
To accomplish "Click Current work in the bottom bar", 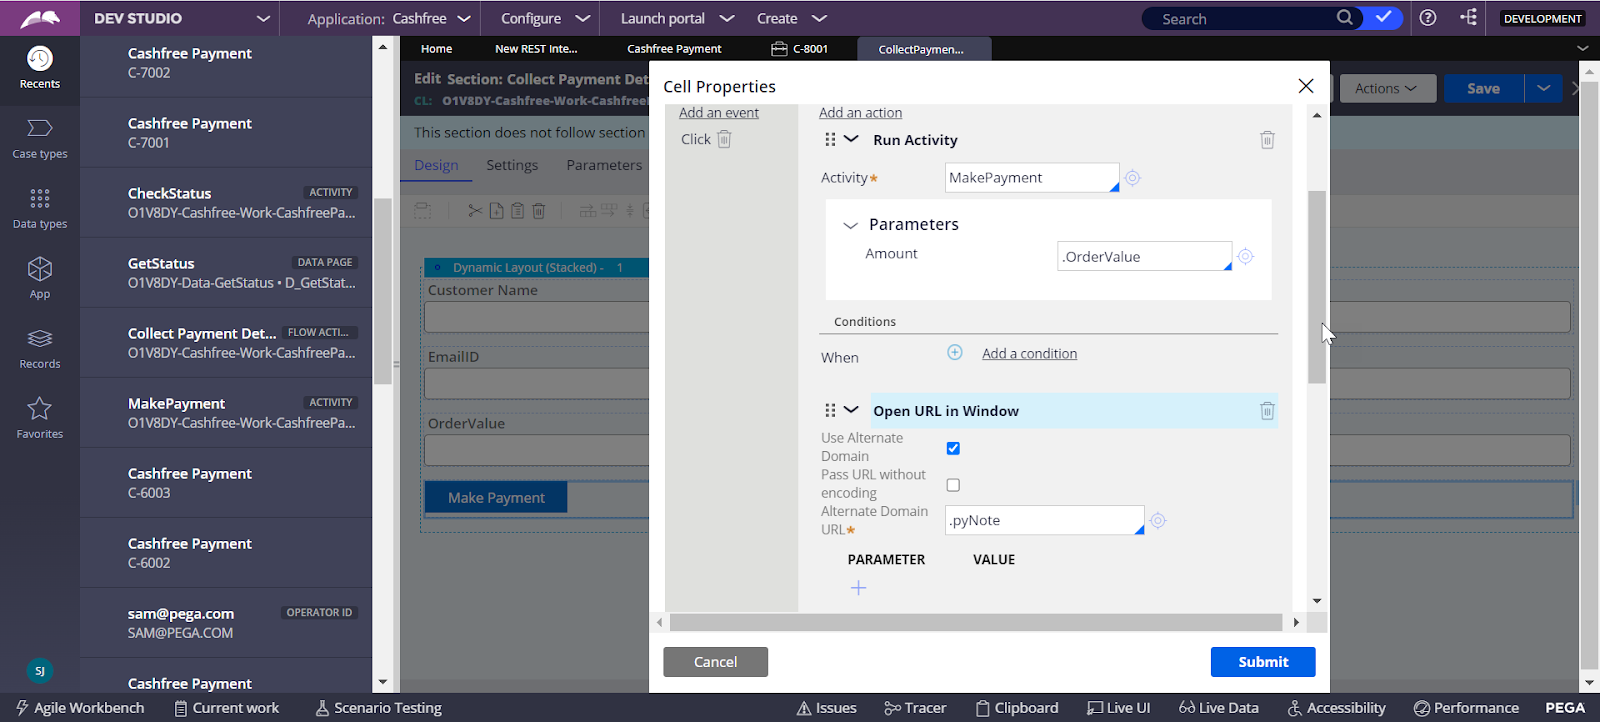I will [227, 708].
